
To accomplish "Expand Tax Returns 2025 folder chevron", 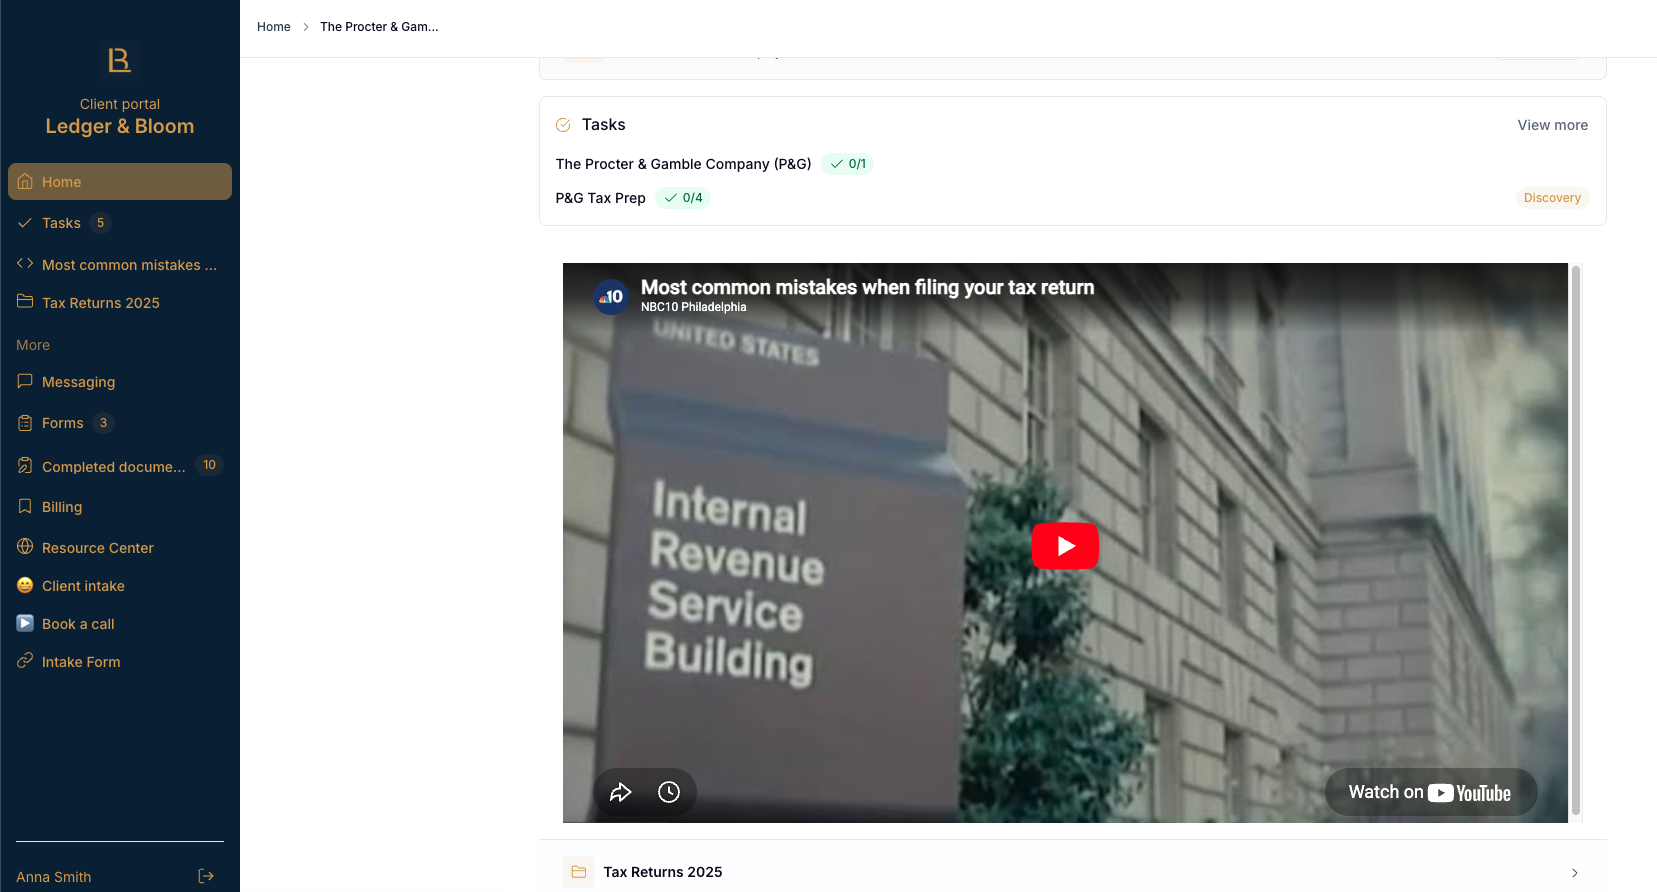I will pyautogui.click(x=1575, y=873).
